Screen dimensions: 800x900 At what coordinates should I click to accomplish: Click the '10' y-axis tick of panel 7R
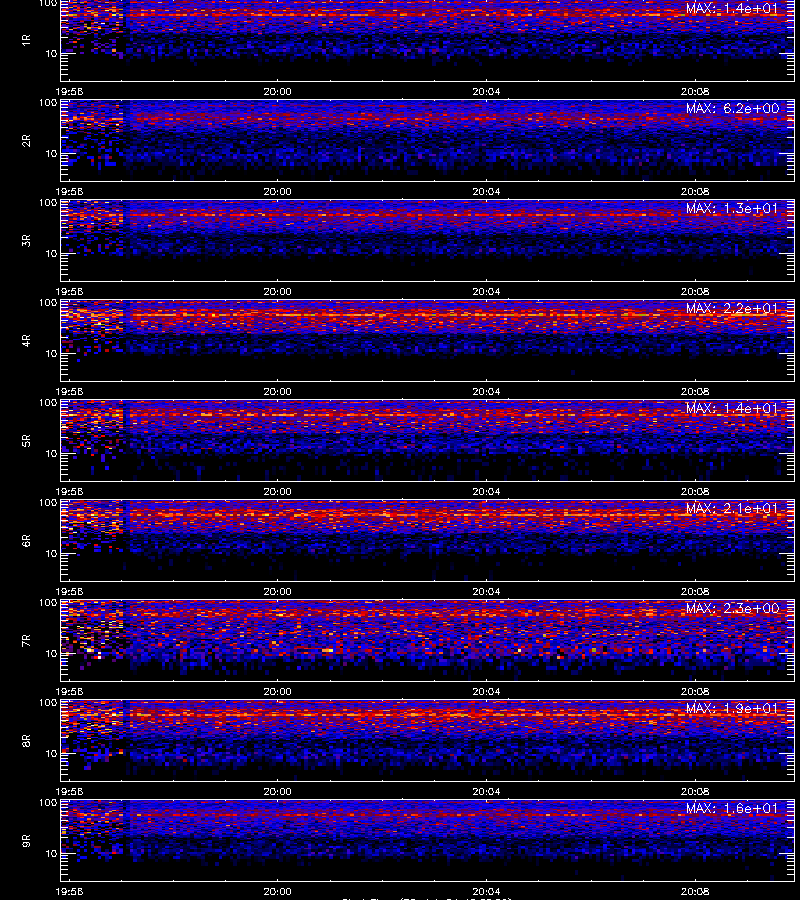[x=51, y=653]
